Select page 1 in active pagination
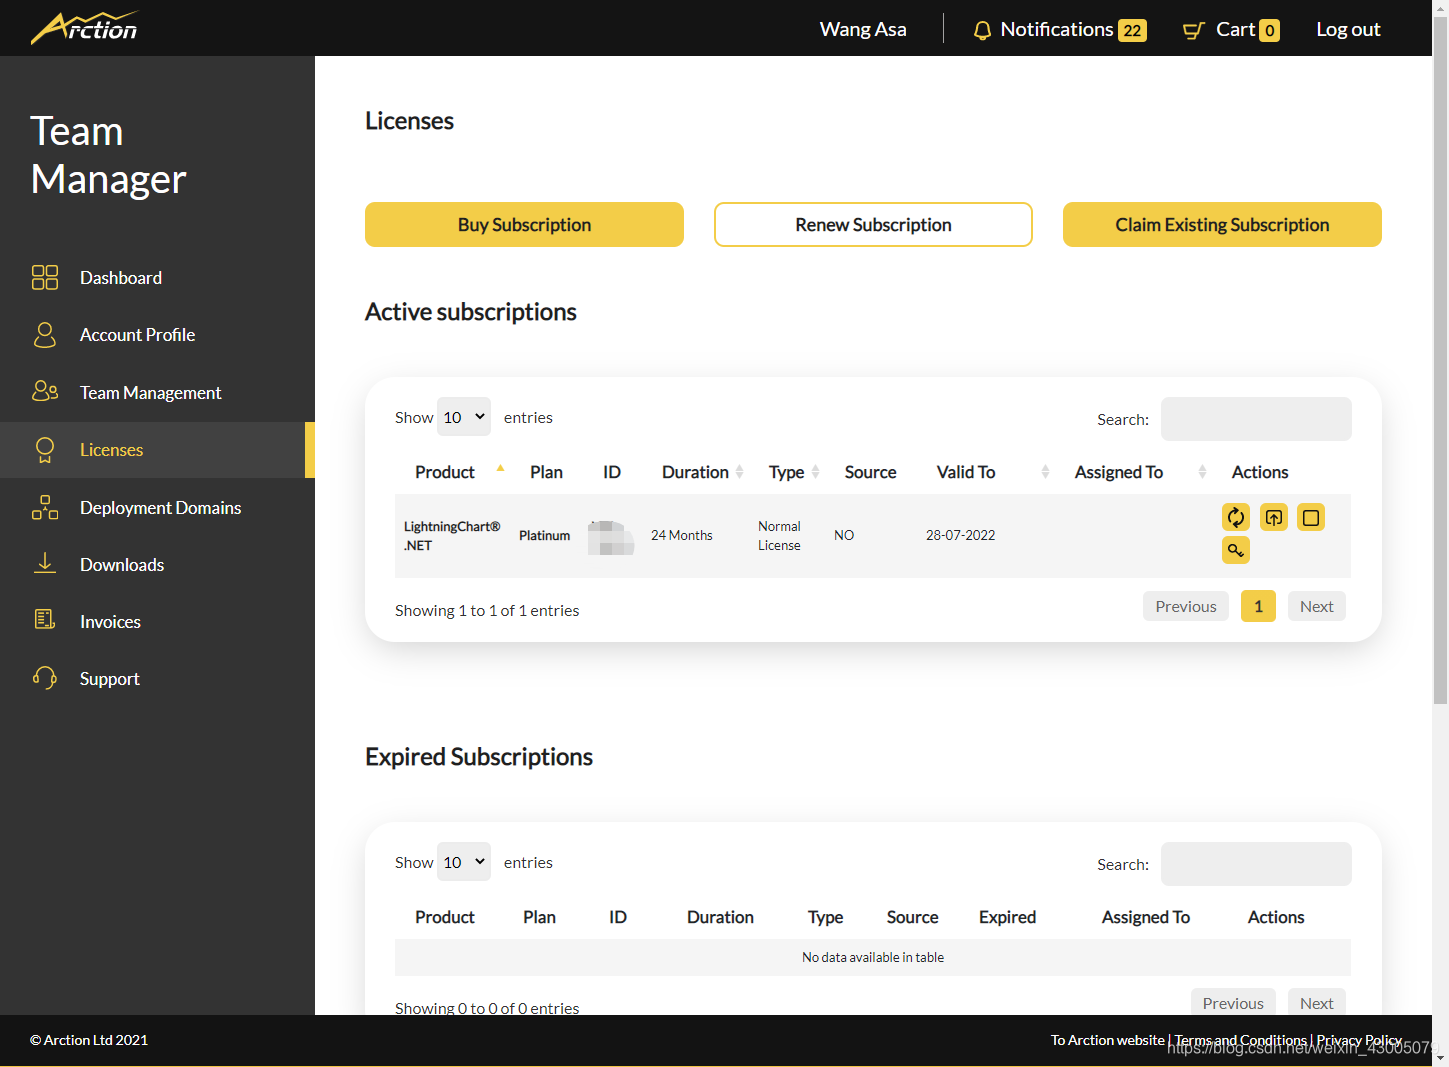The image size is (1449, 1067). click(1258, 606)
